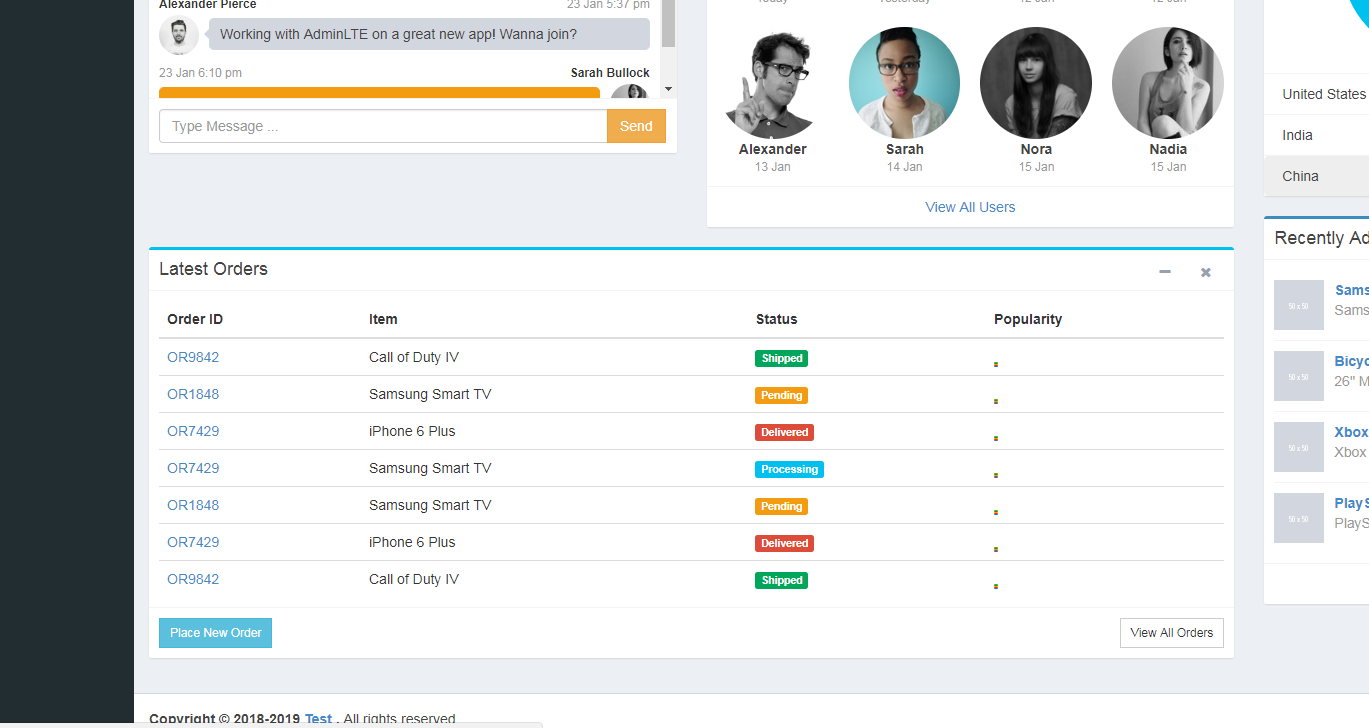Open View All Orders
Image resolution: width=1369 pixels, height=728 pixels.
1171,632
